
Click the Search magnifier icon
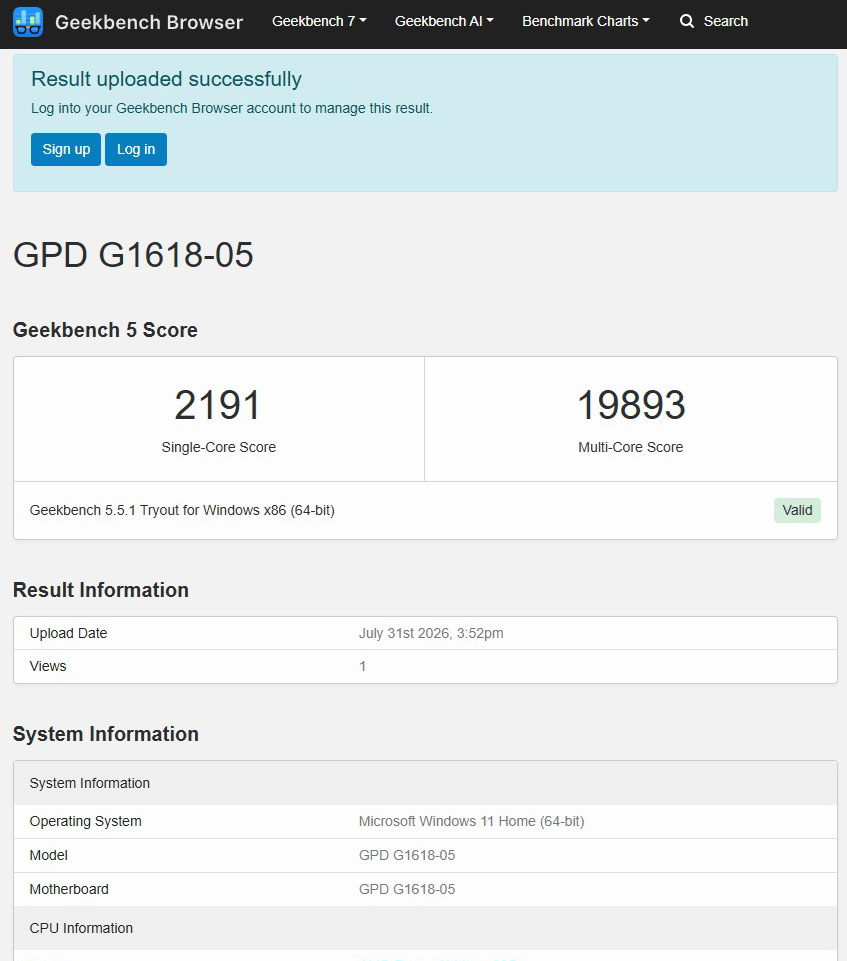tap(687, 21)
